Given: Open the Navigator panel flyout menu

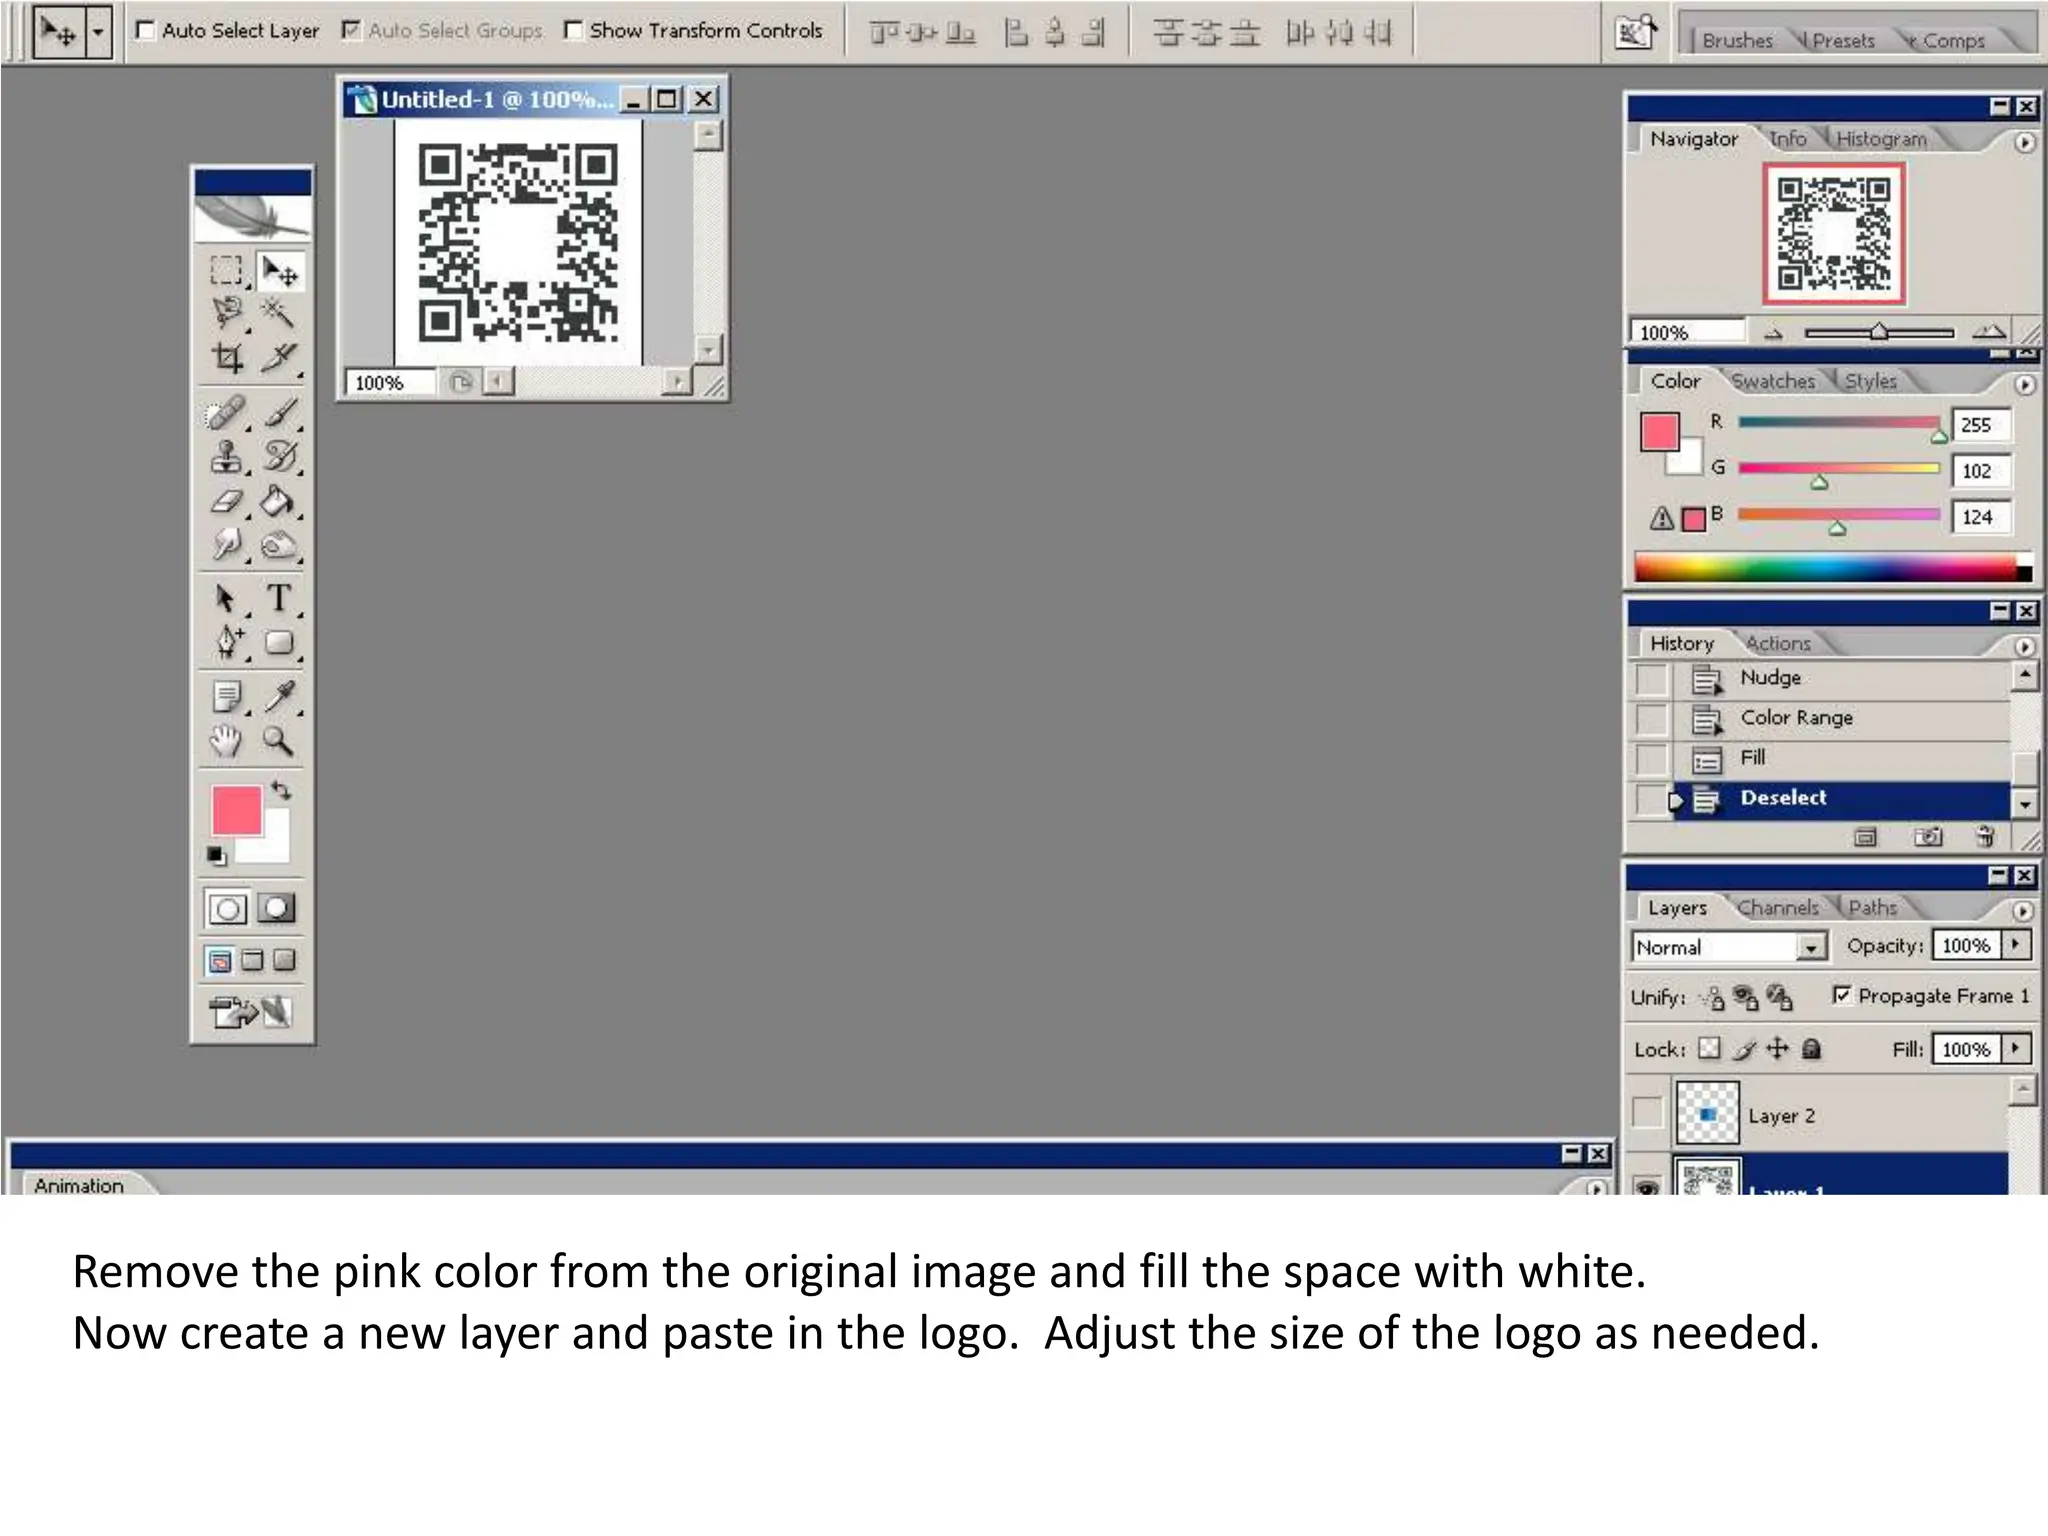Looking at the screenshot, I should (2024, 143).
